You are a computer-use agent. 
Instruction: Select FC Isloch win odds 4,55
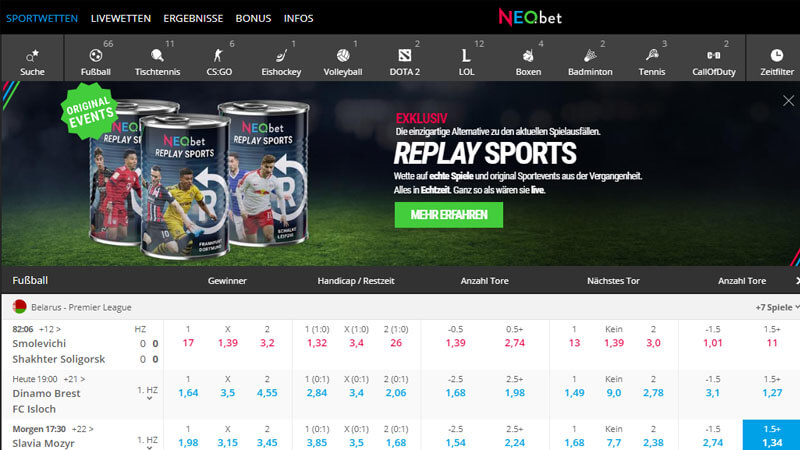click(x=267, y=393)
